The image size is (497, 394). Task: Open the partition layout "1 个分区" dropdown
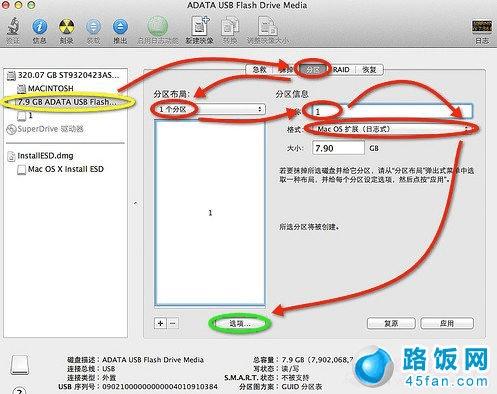point(209,109)
